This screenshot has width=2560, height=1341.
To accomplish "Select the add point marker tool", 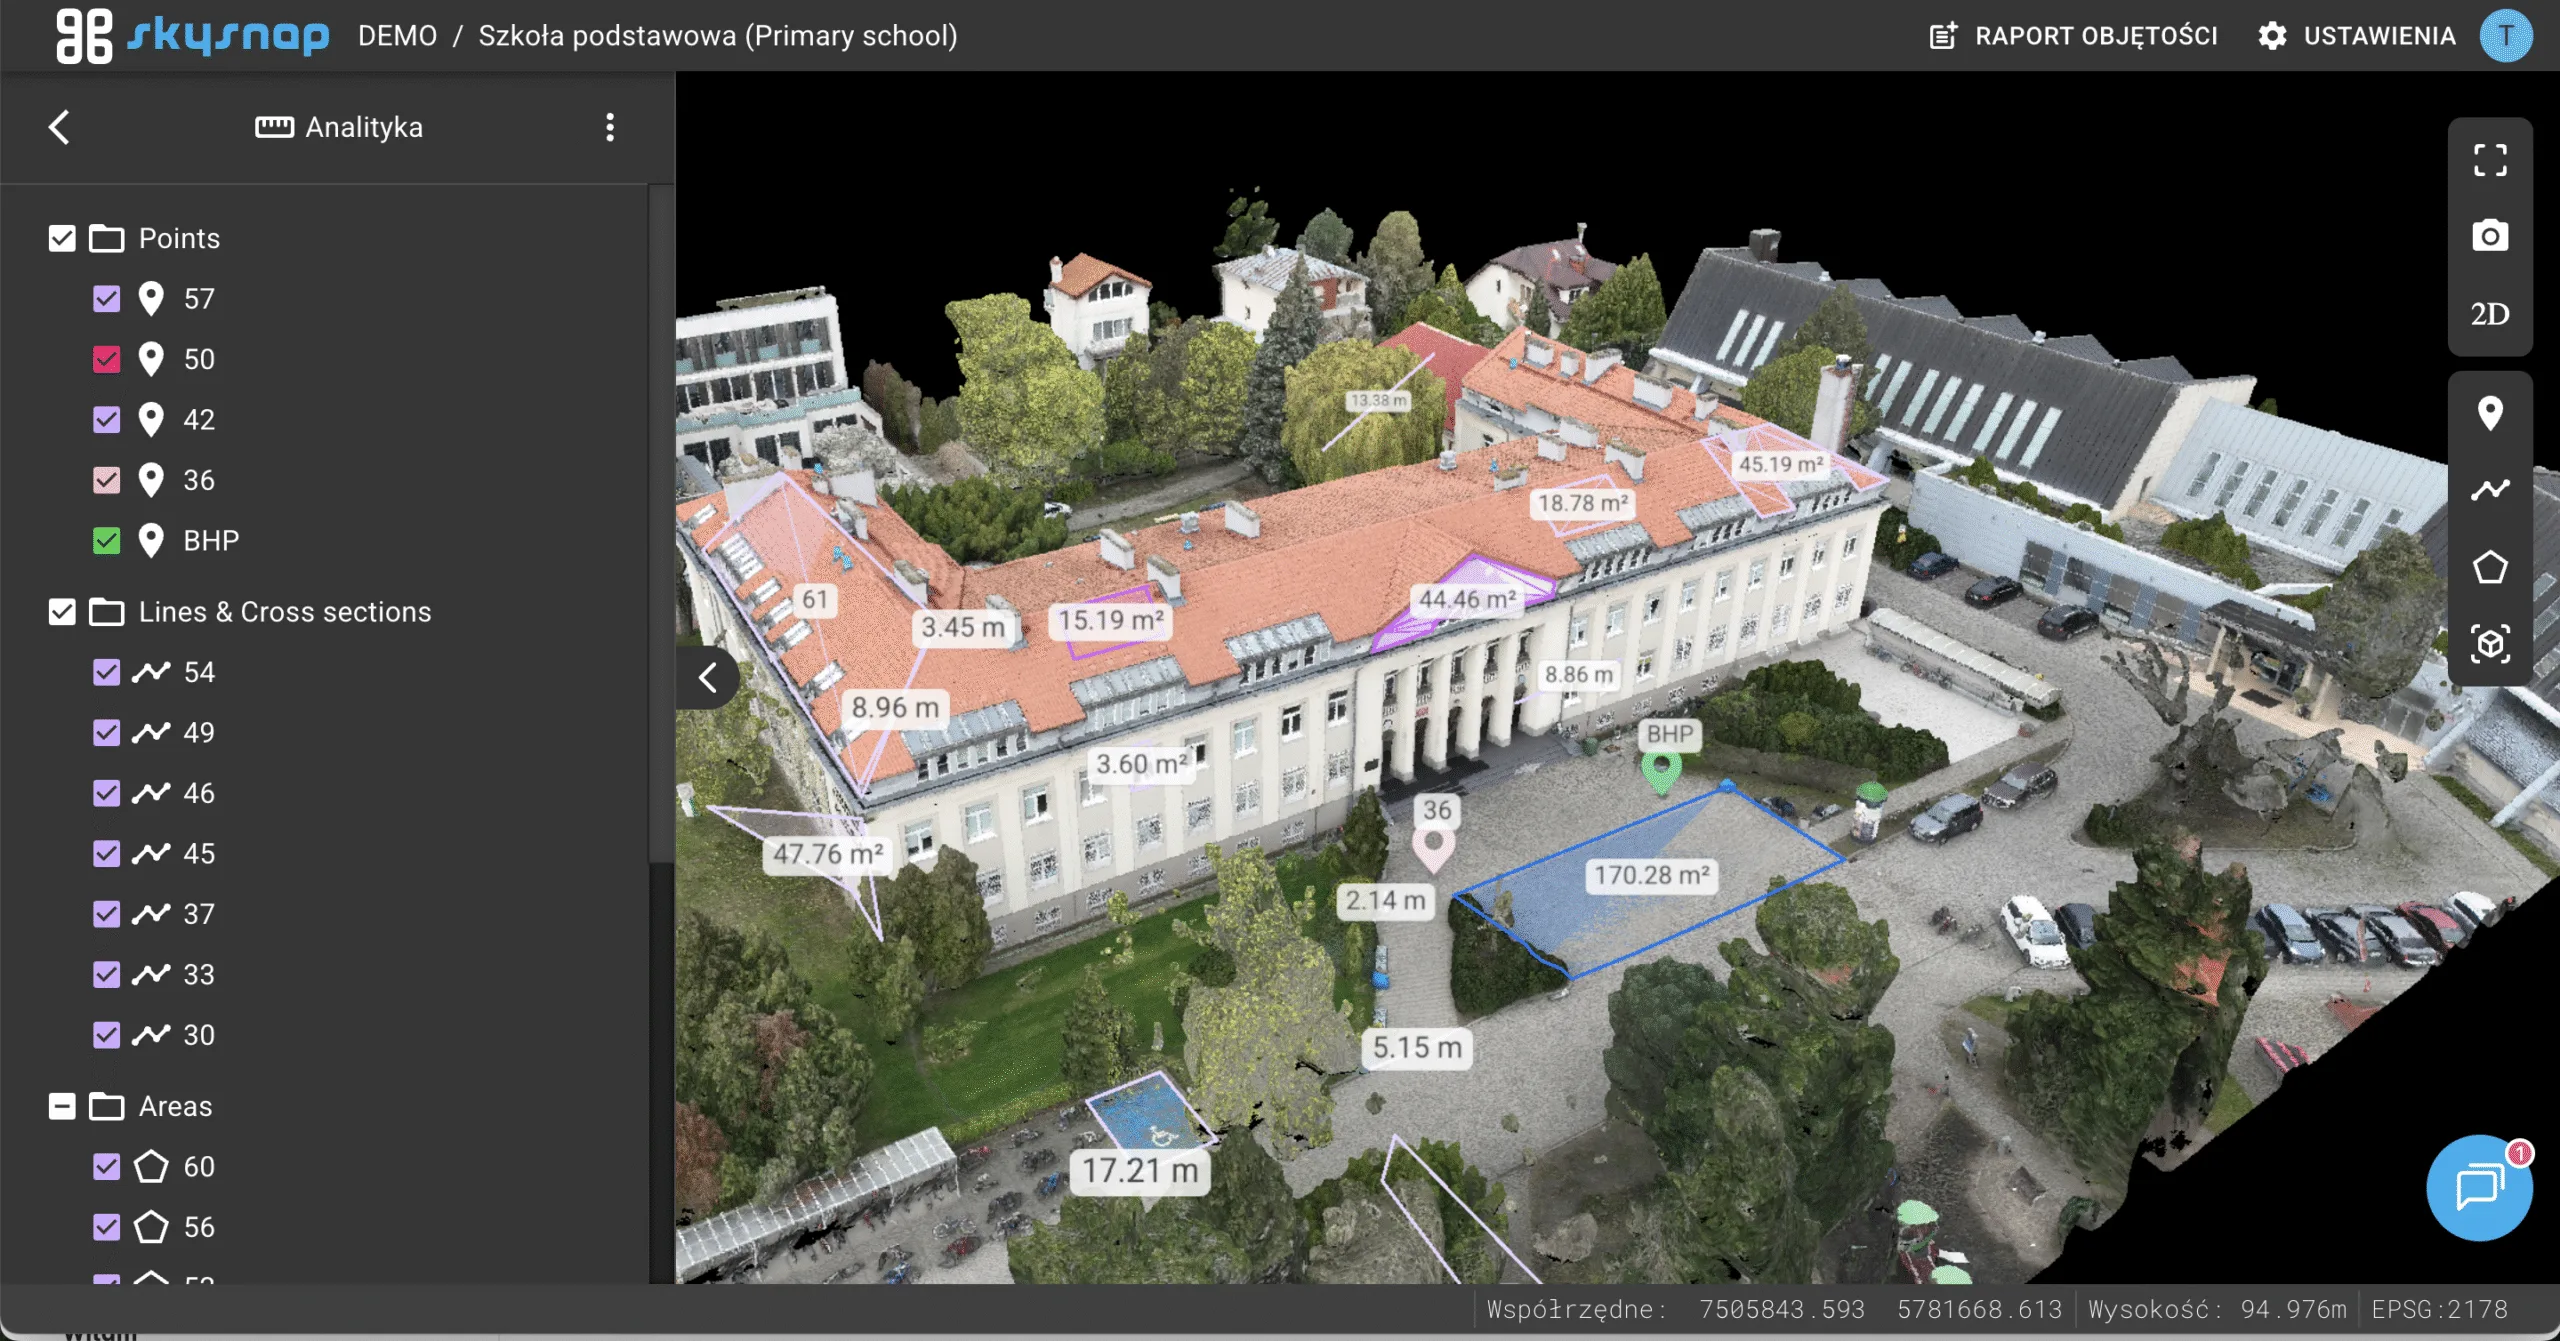I will tap(2489, 413).
